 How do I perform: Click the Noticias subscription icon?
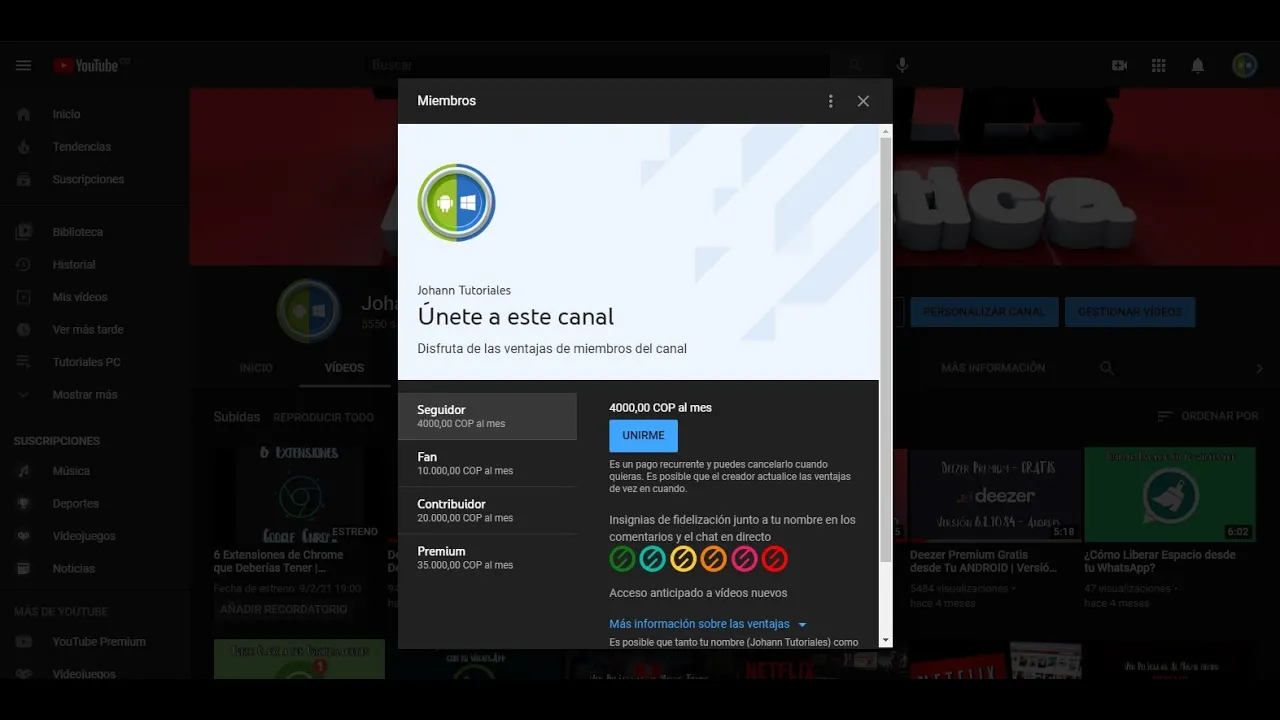tap(23, 569)
